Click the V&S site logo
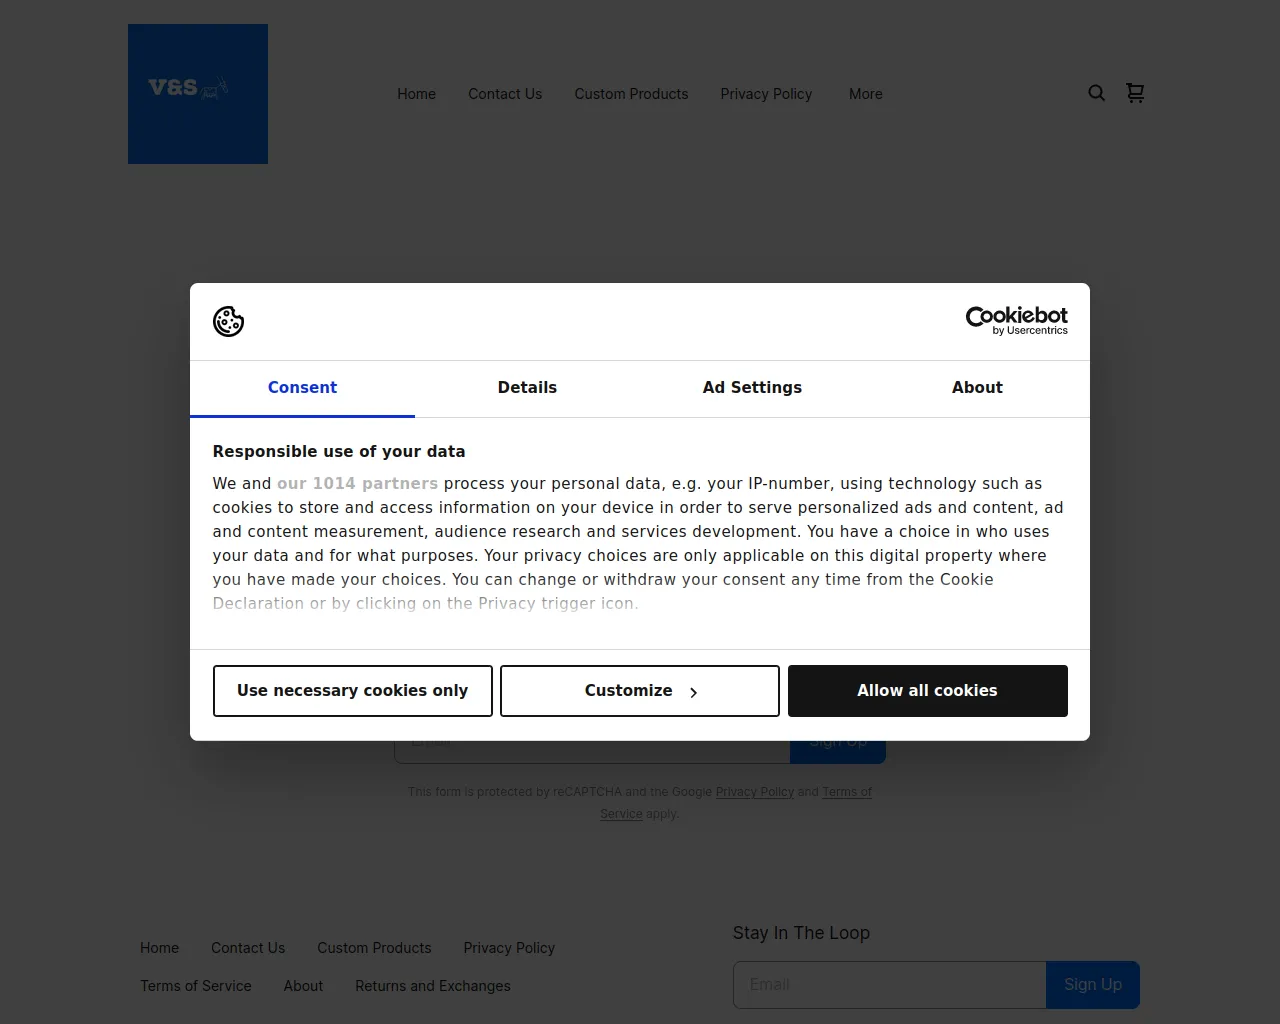Viewport: 1280px width, 1024px height. point(197,93)
